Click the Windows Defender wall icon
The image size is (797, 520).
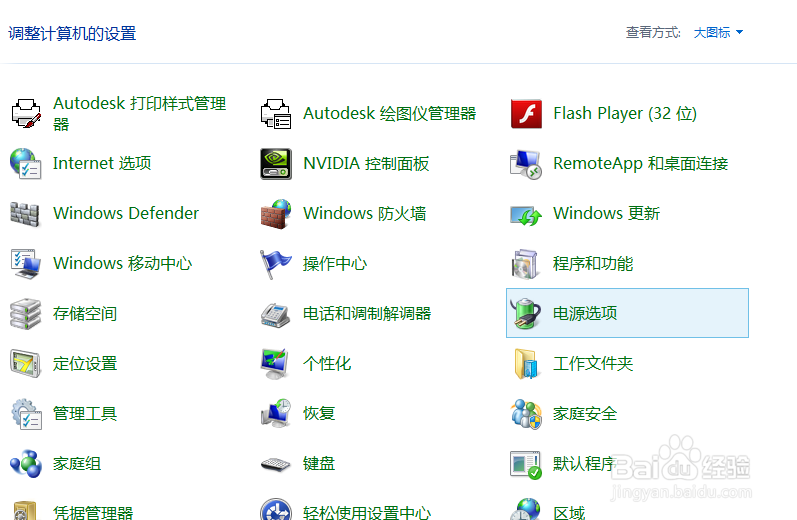tap(25, 213)
